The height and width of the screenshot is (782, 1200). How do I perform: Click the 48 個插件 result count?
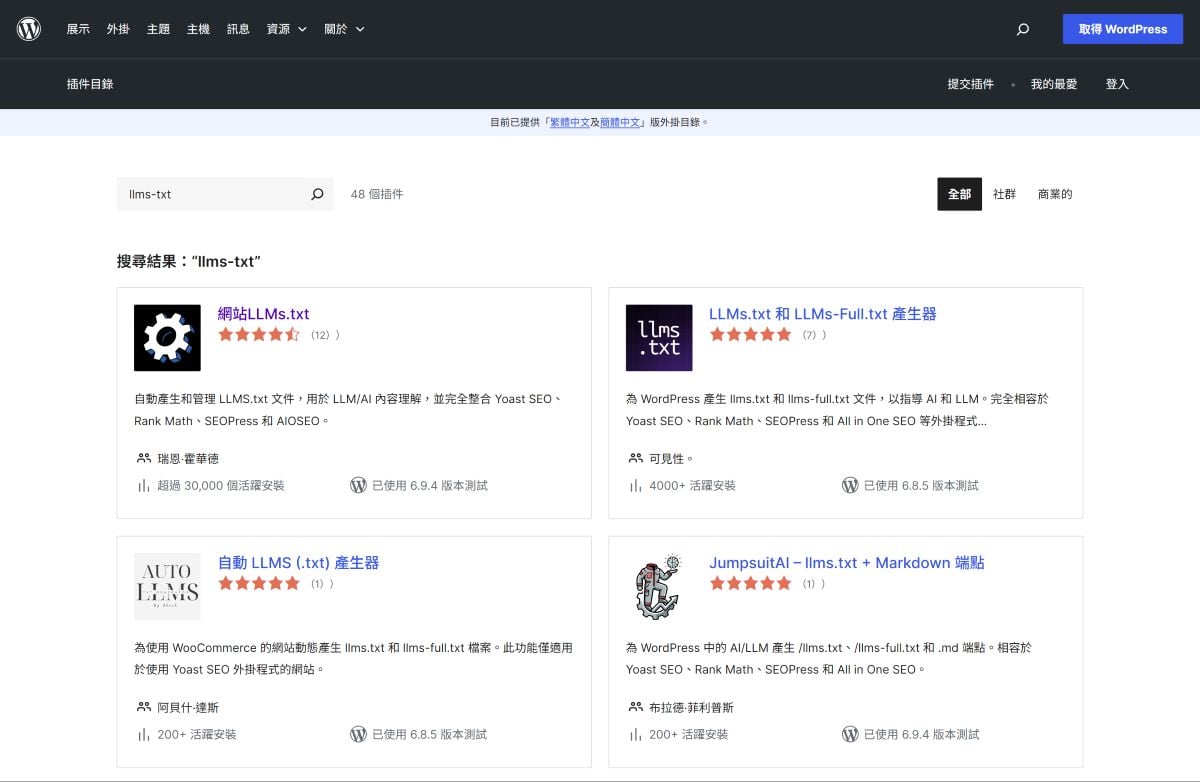(x=377, y=194)
